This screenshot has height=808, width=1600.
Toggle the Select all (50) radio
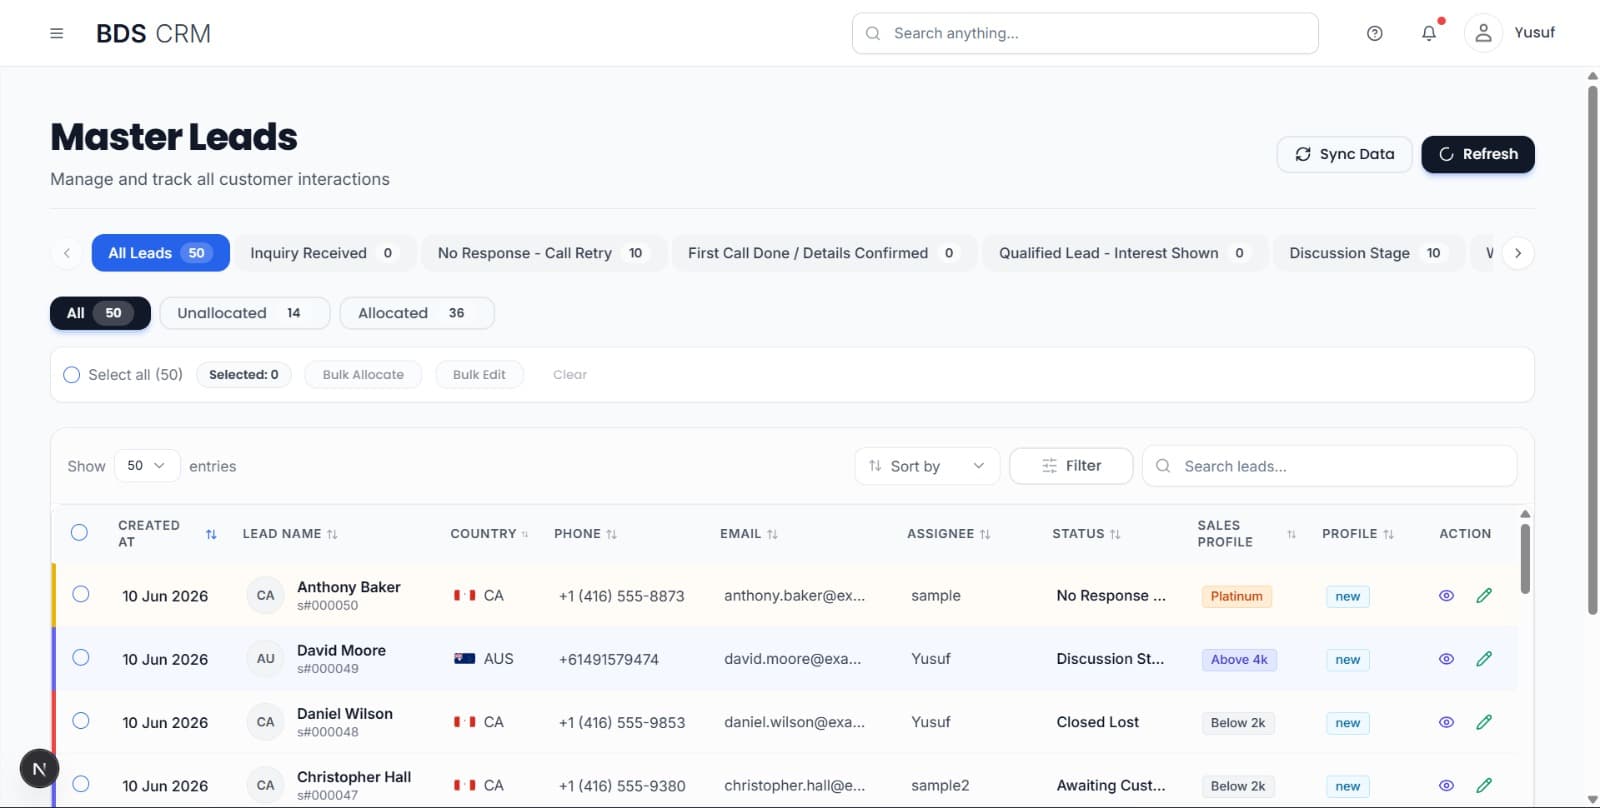pyautogui.click(x=72, y=375)
